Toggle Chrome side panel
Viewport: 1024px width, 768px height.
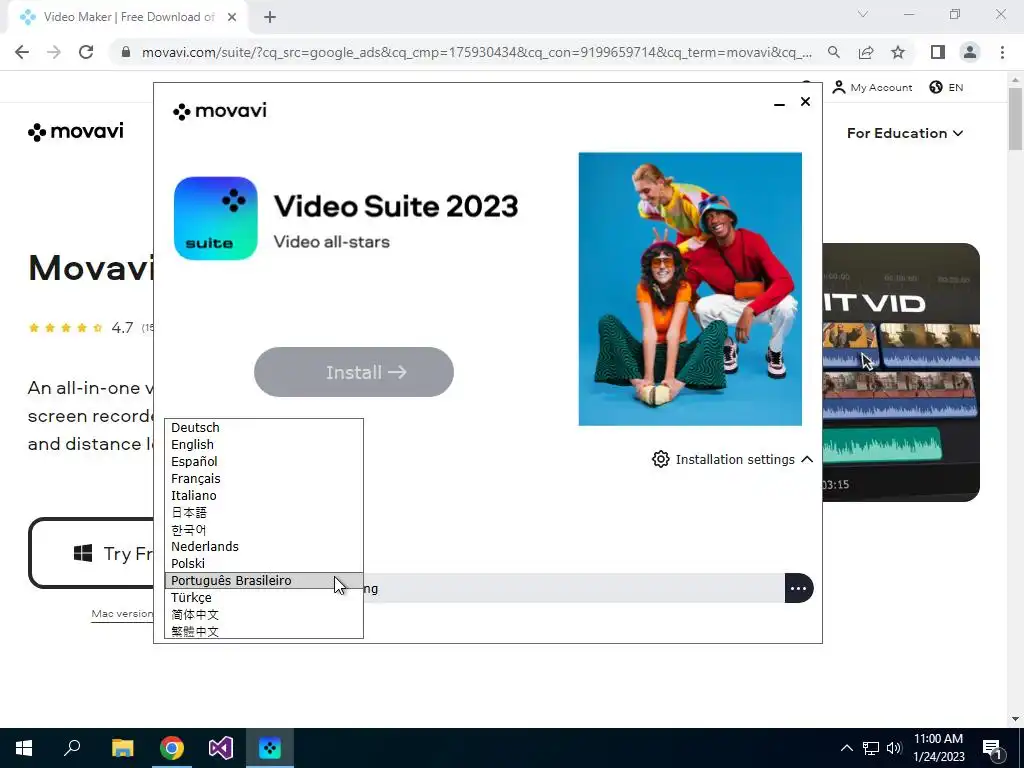click(x=938, y=52)
